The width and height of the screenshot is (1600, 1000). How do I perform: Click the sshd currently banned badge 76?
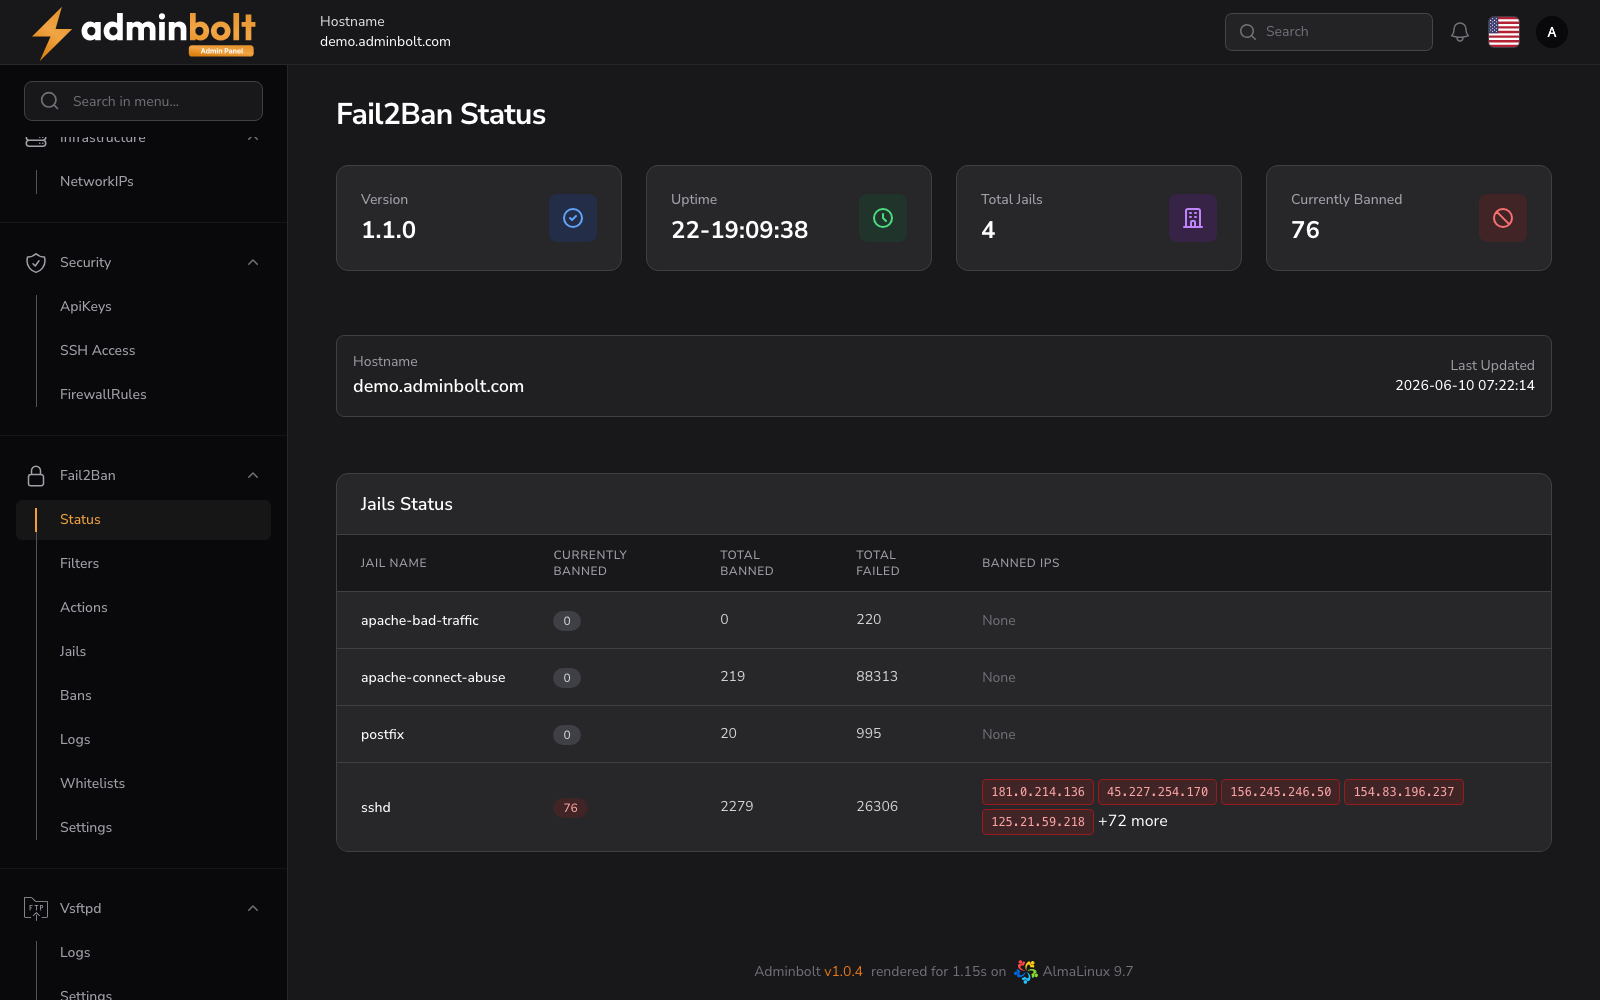coord(570,808)
